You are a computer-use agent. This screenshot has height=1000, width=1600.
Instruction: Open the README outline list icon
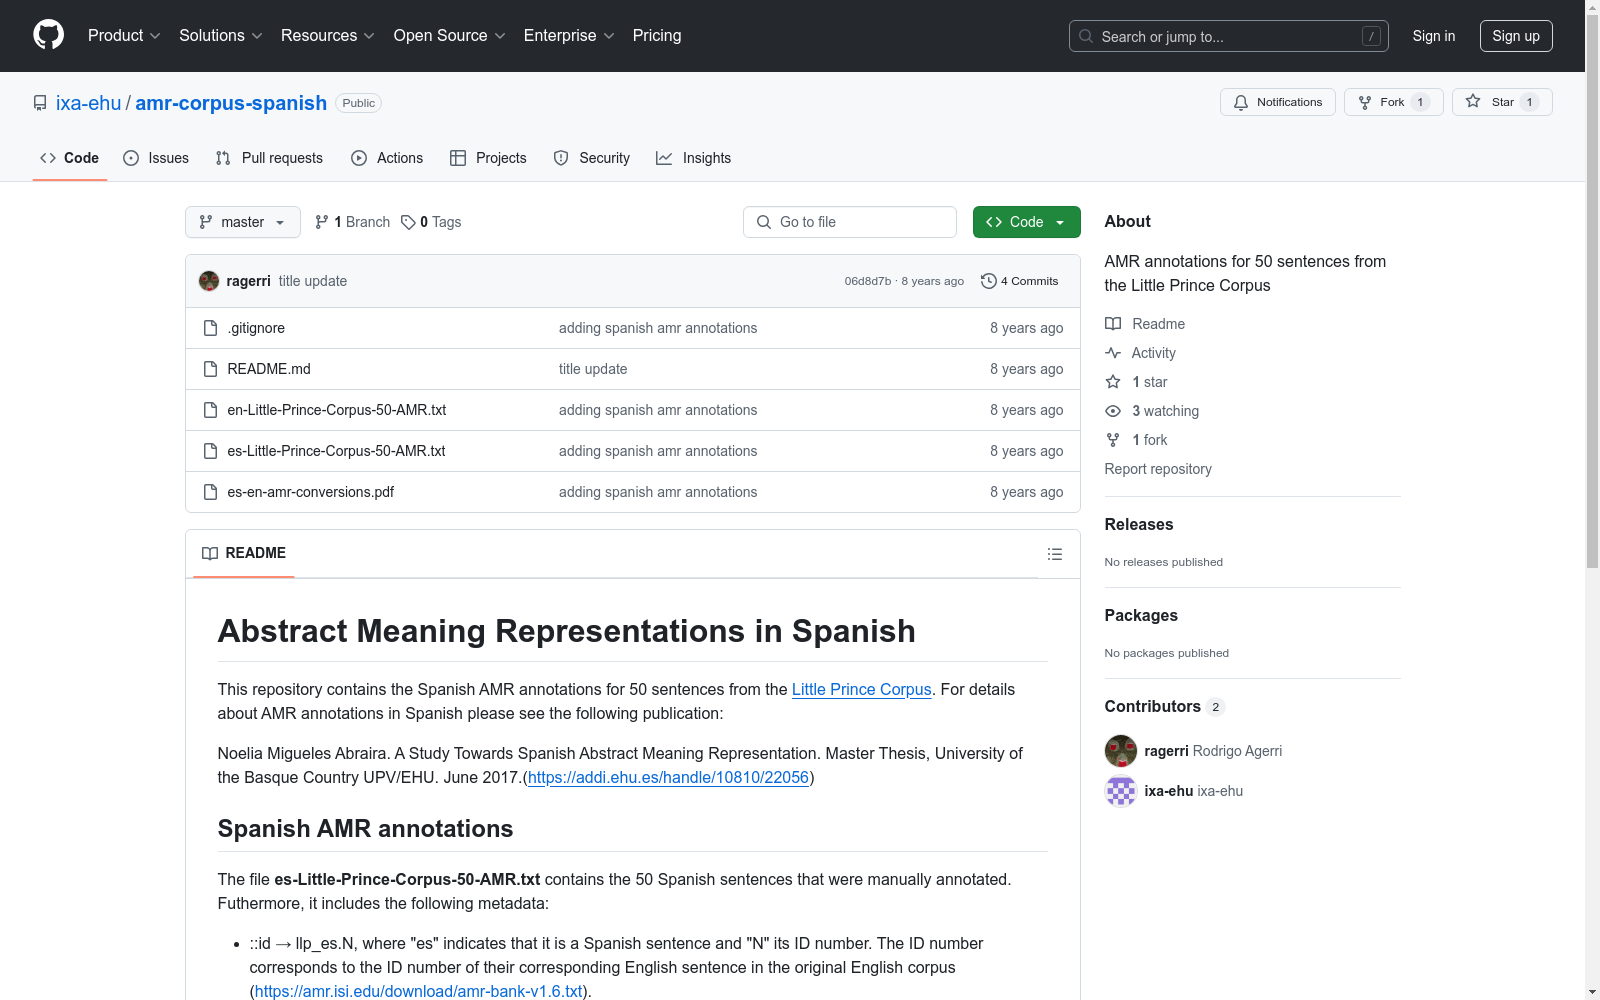[1054, 554]
